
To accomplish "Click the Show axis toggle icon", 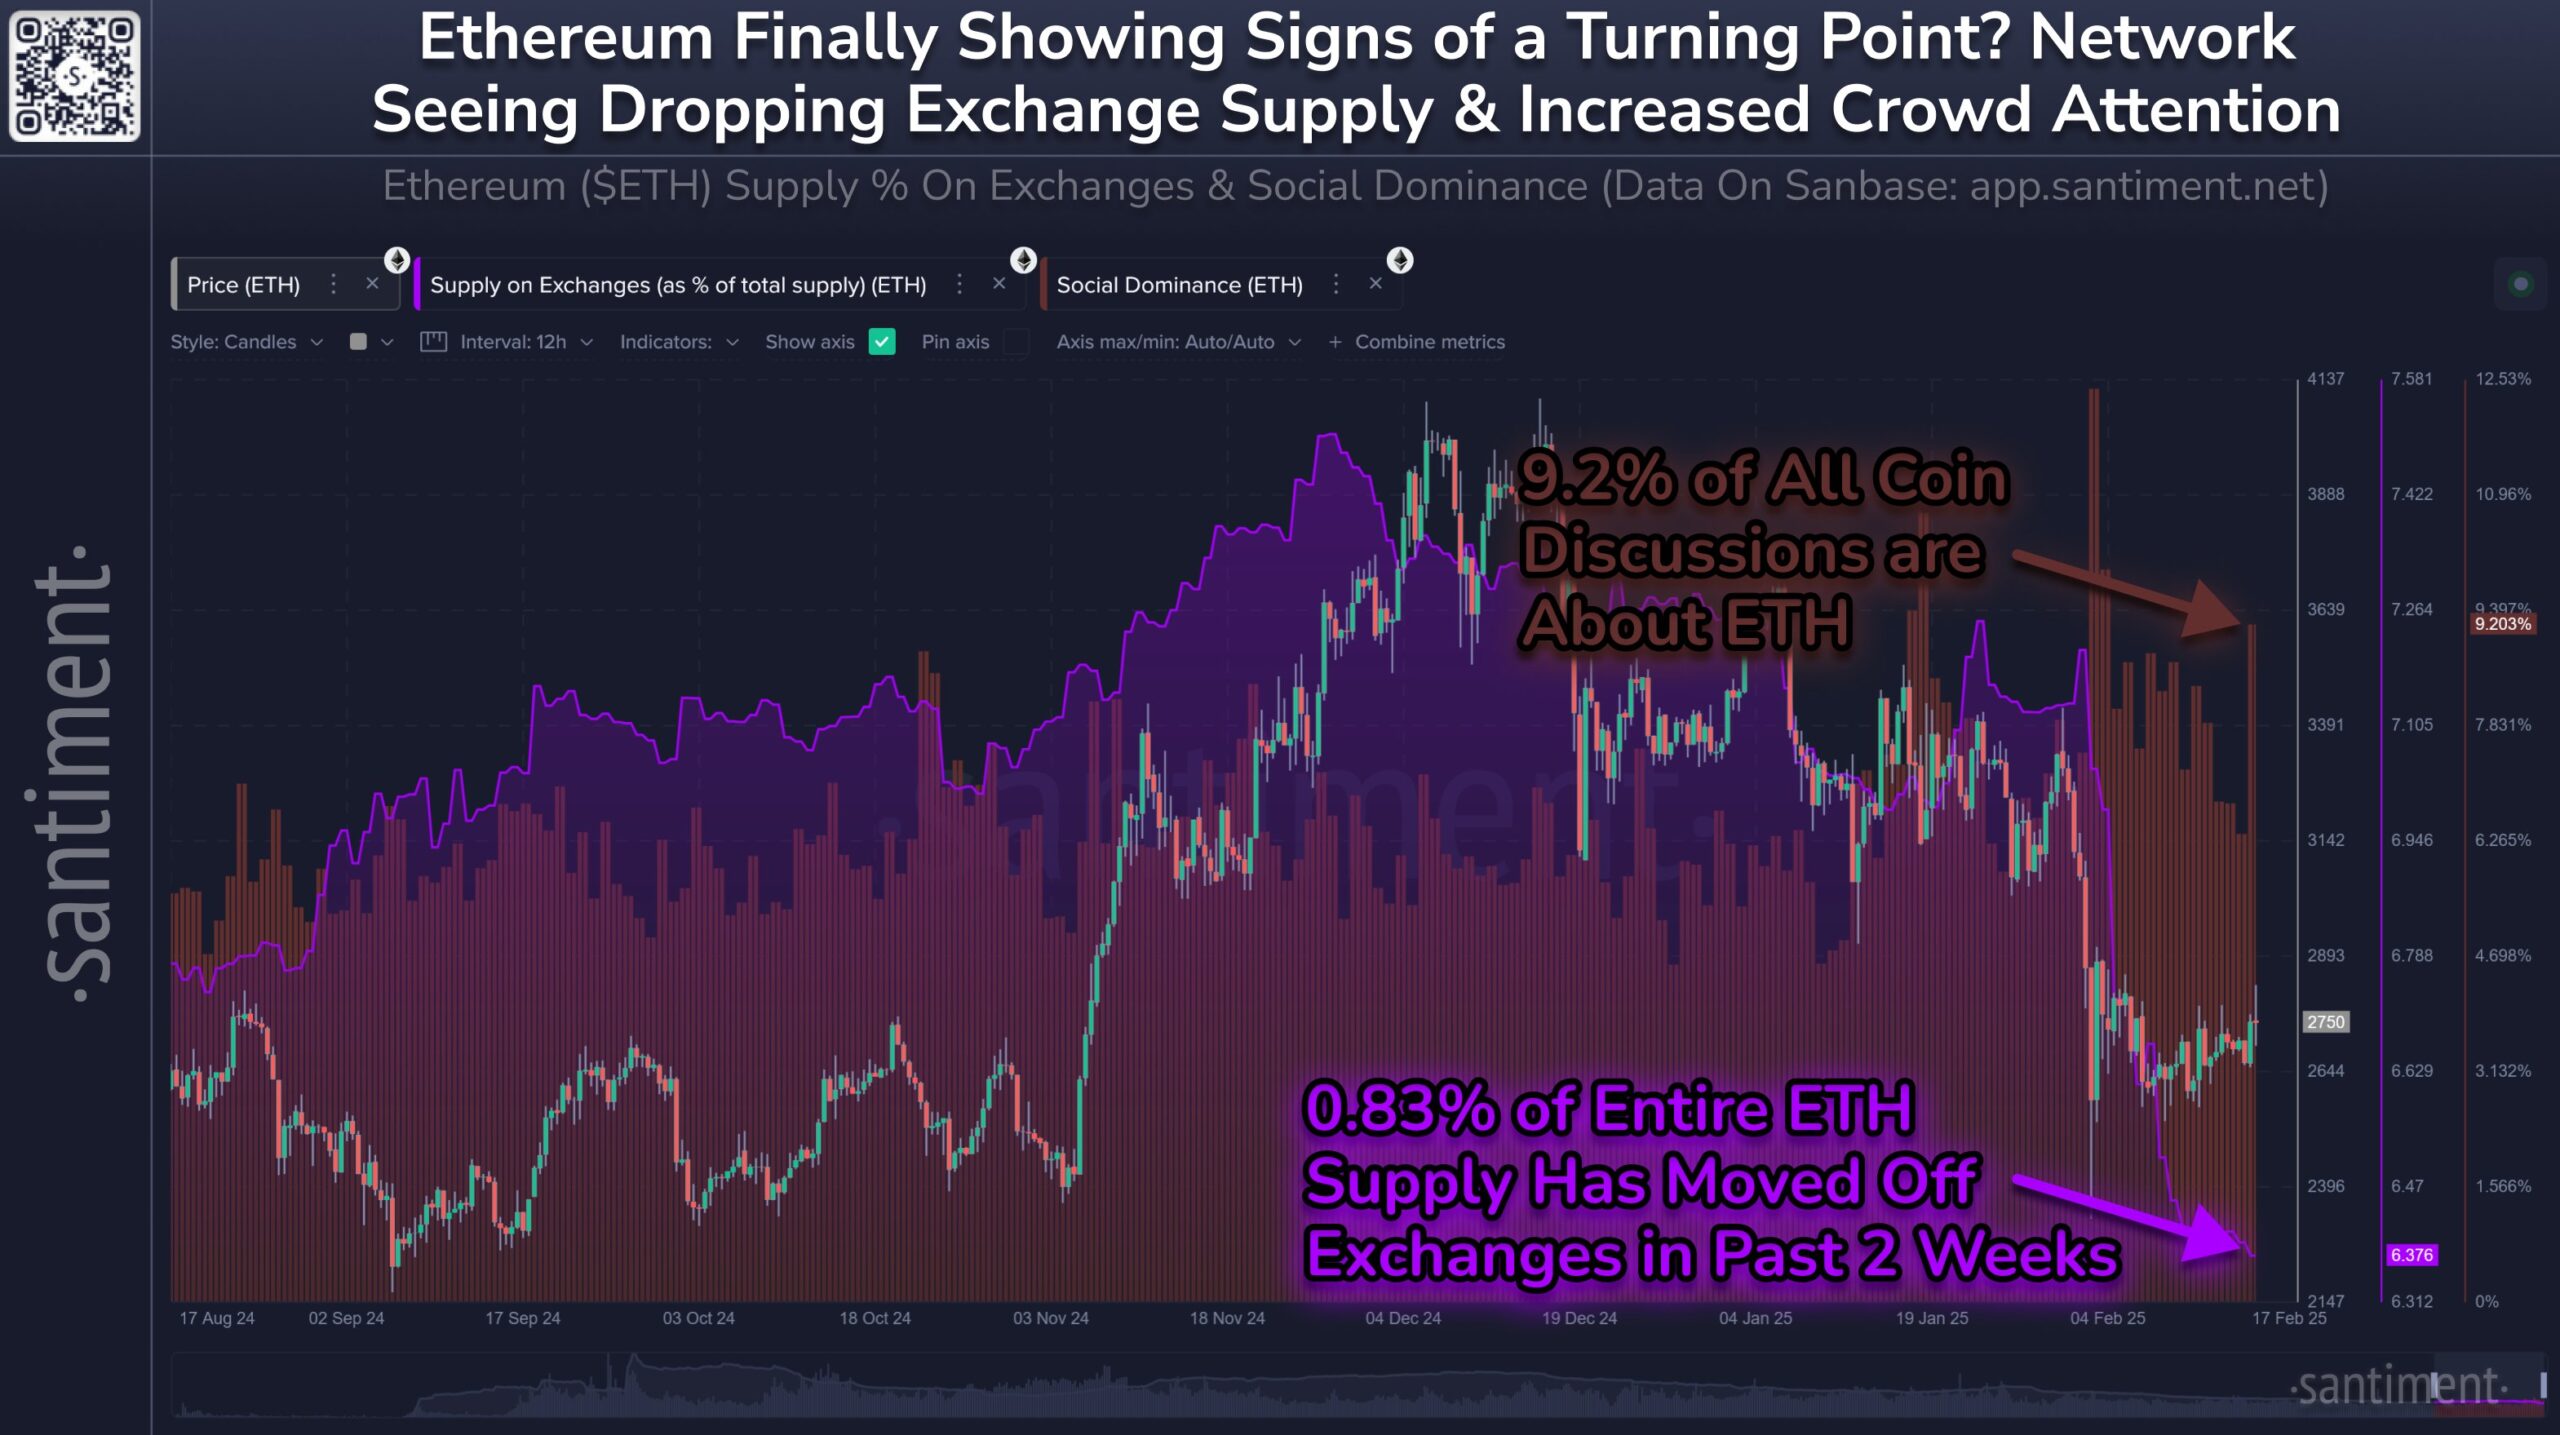I will 883,341.
